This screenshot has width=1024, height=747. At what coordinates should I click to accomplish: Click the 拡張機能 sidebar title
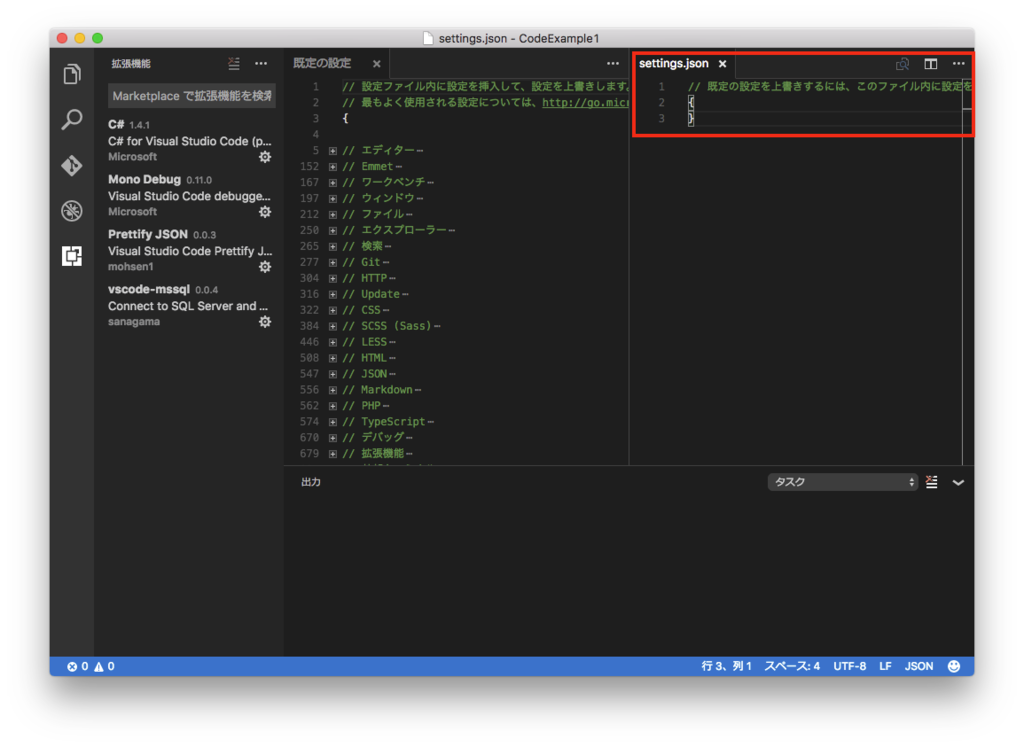tap(131, 63)
